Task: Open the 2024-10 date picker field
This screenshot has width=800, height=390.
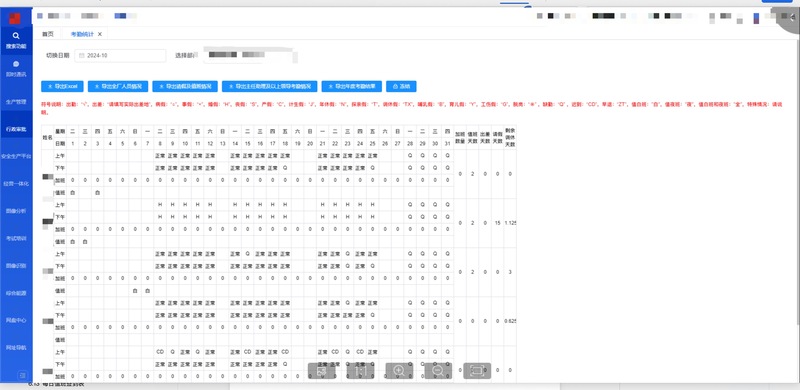Action: (120, 56)
